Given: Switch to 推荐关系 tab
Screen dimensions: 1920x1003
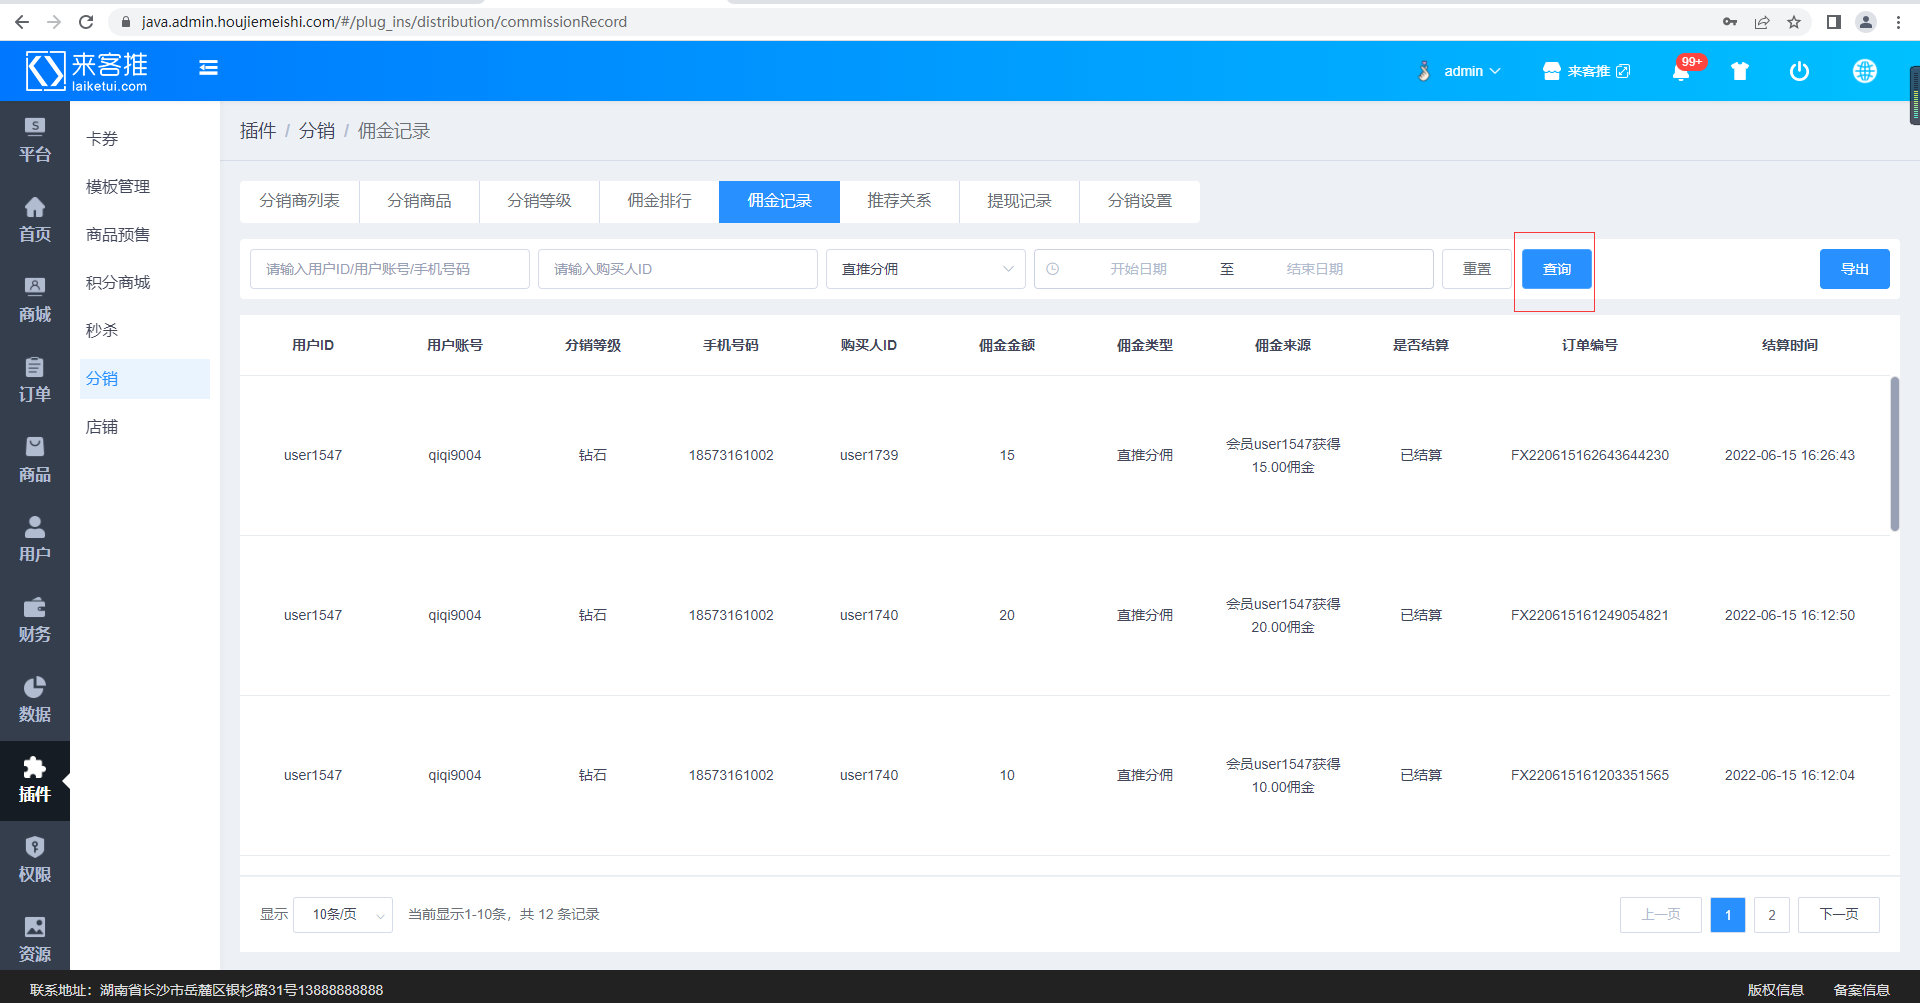Looking at the screenshot, I should pyautogui.click(x=900, y=201).
